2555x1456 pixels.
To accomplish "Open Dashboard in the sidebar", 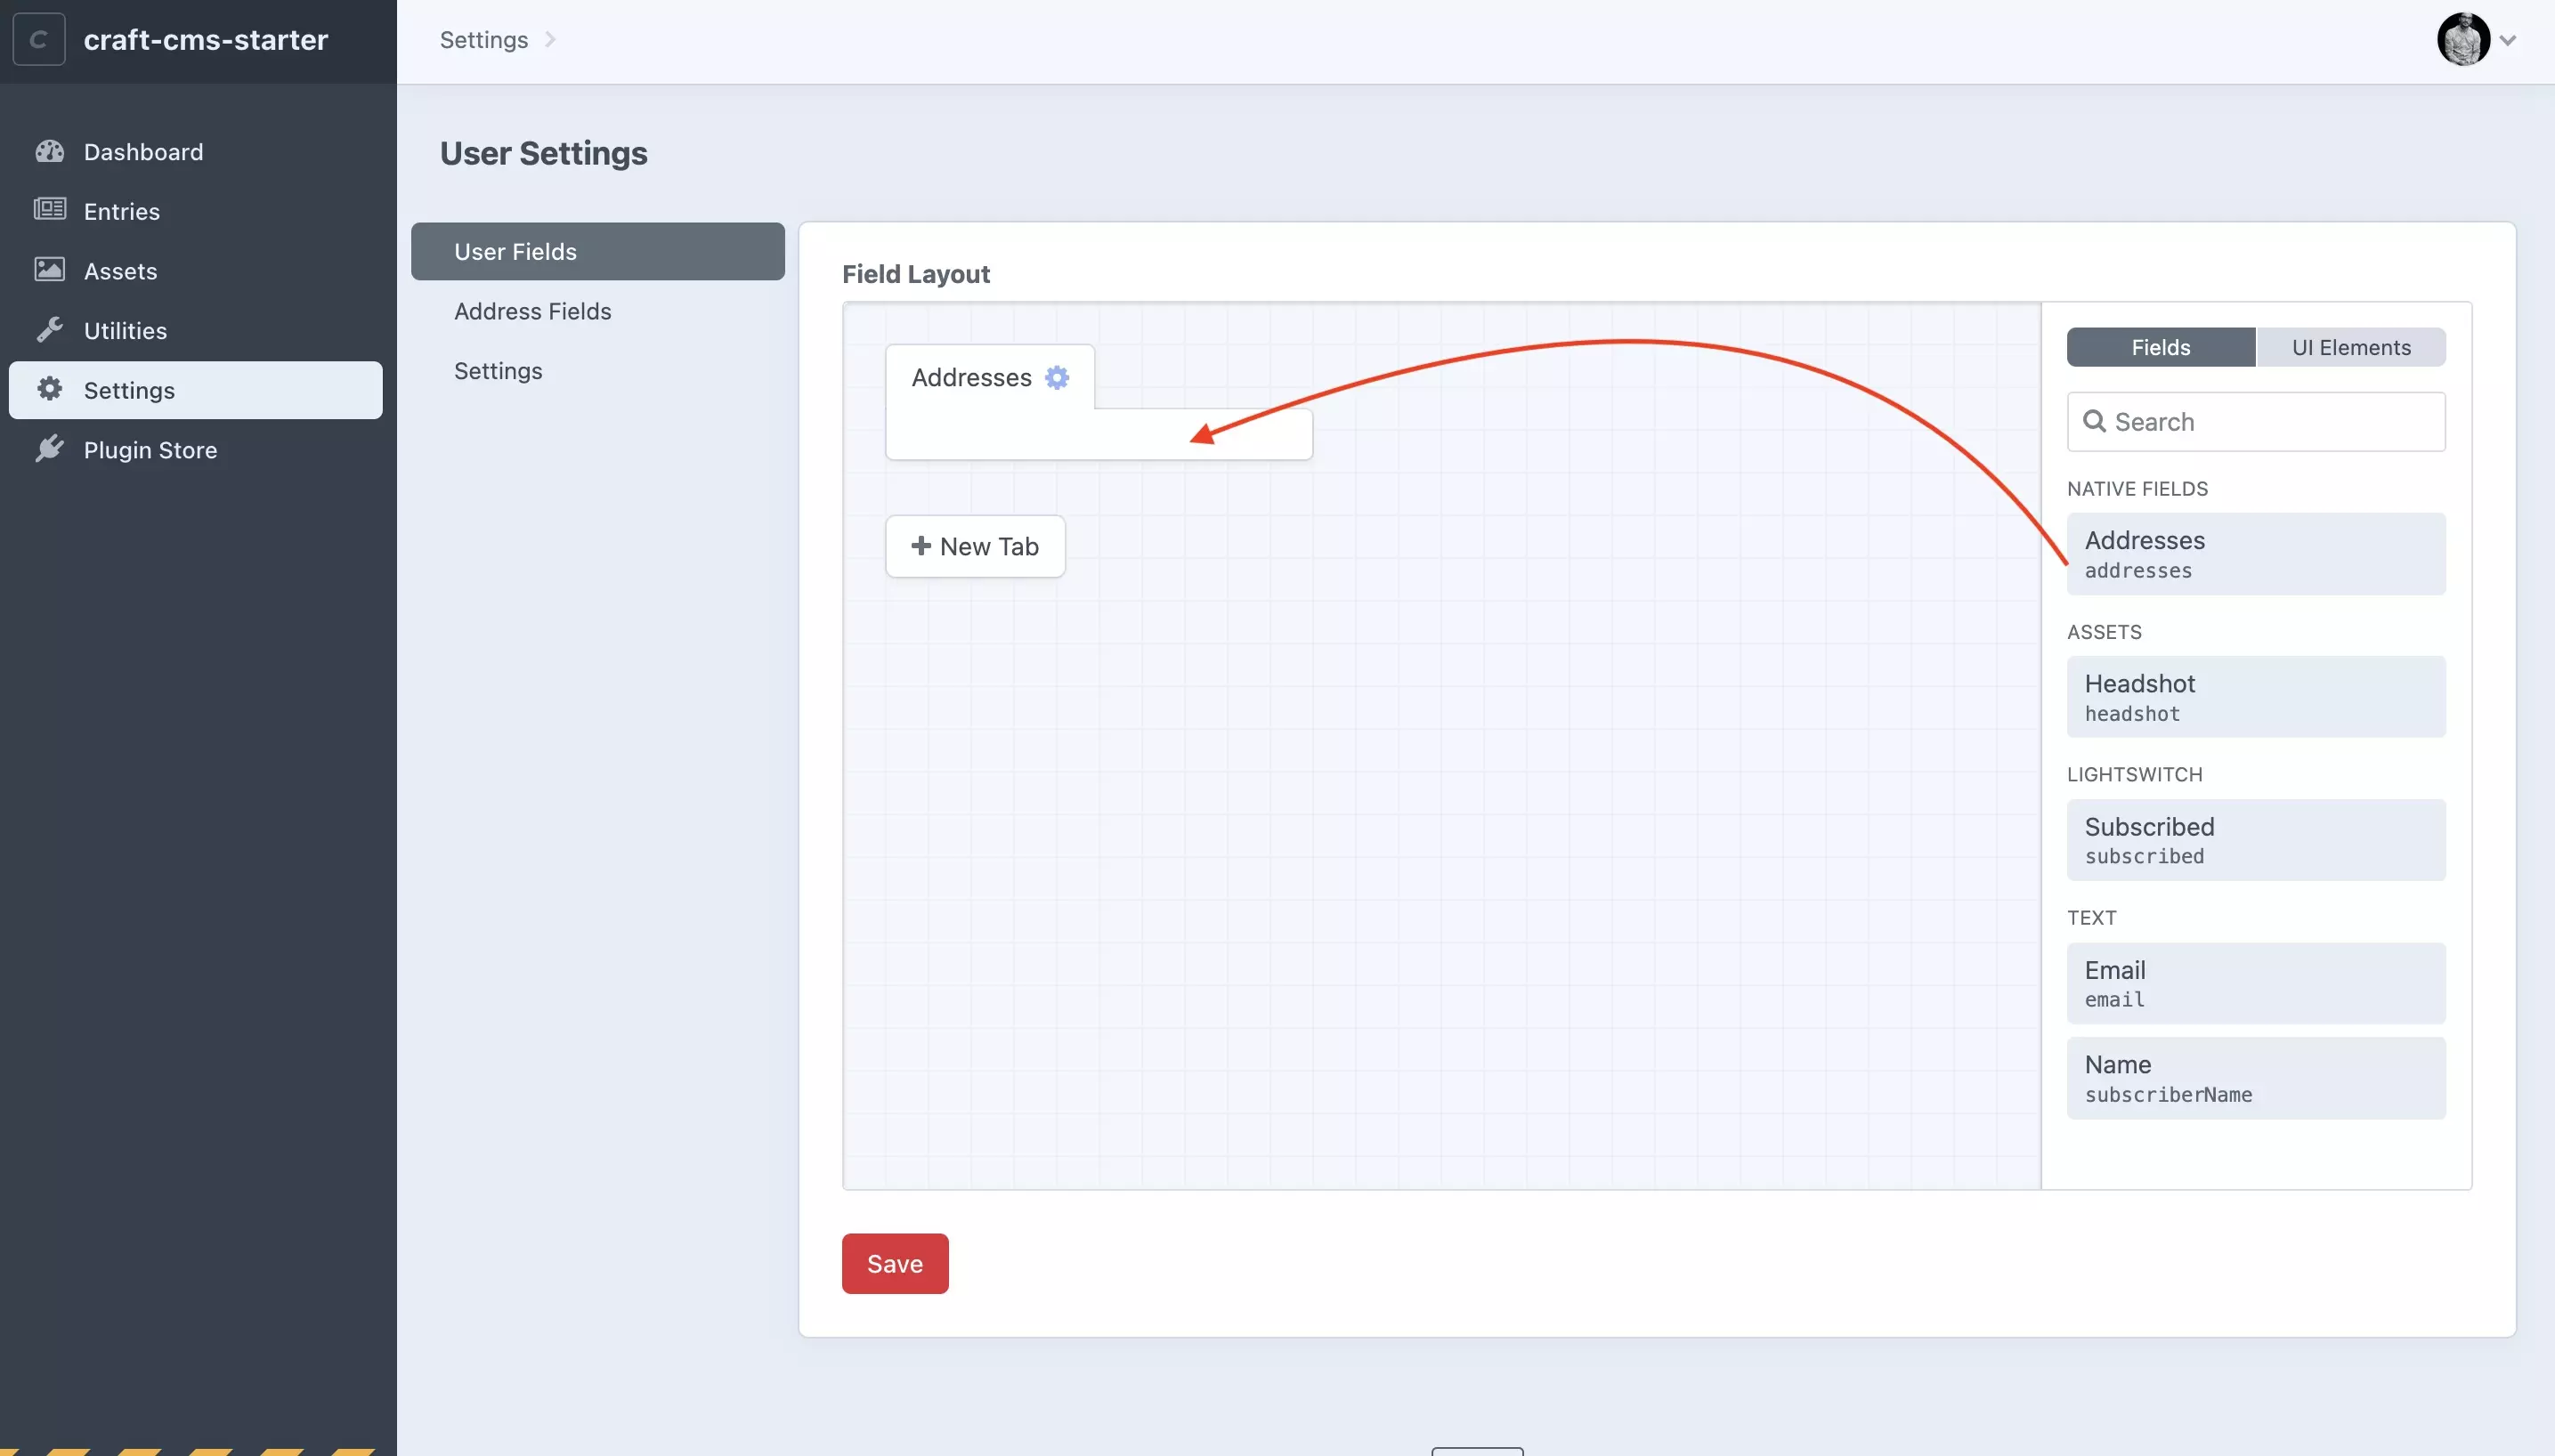I will coord(196,151).
